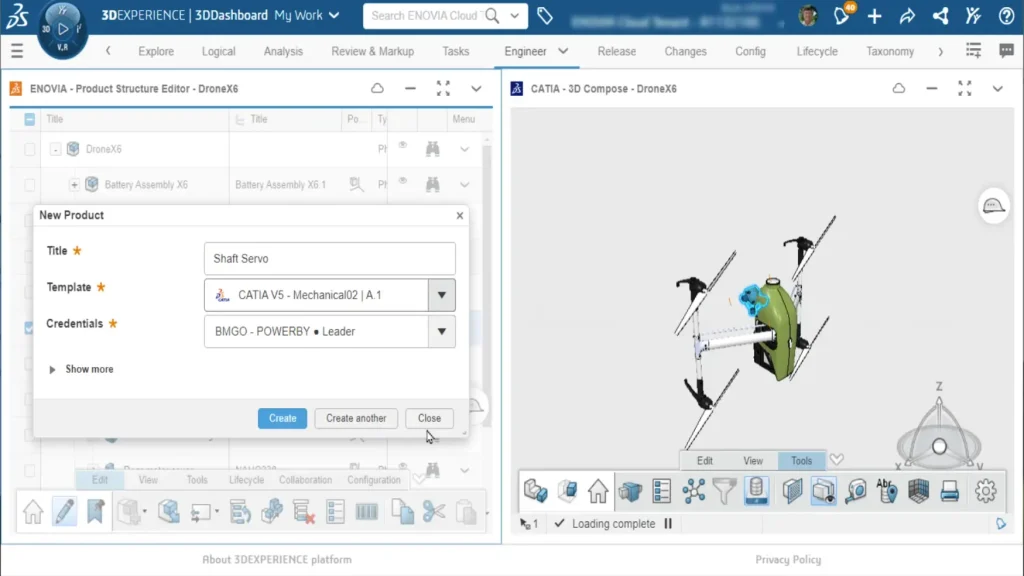Click the Home icon in 3D Compose toolbar
The image size is (1024, 576).
point(598,491)
